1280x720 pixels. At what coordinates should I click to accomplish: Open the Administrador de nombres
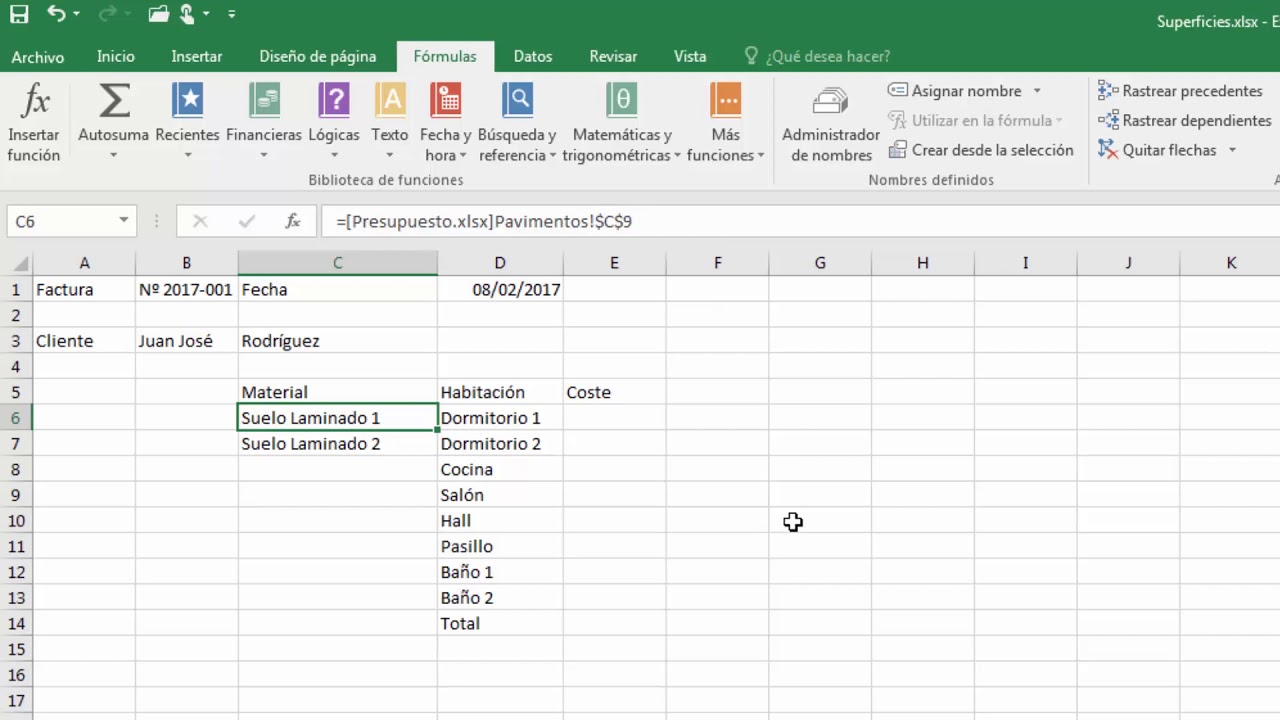(x=830, y=125)
